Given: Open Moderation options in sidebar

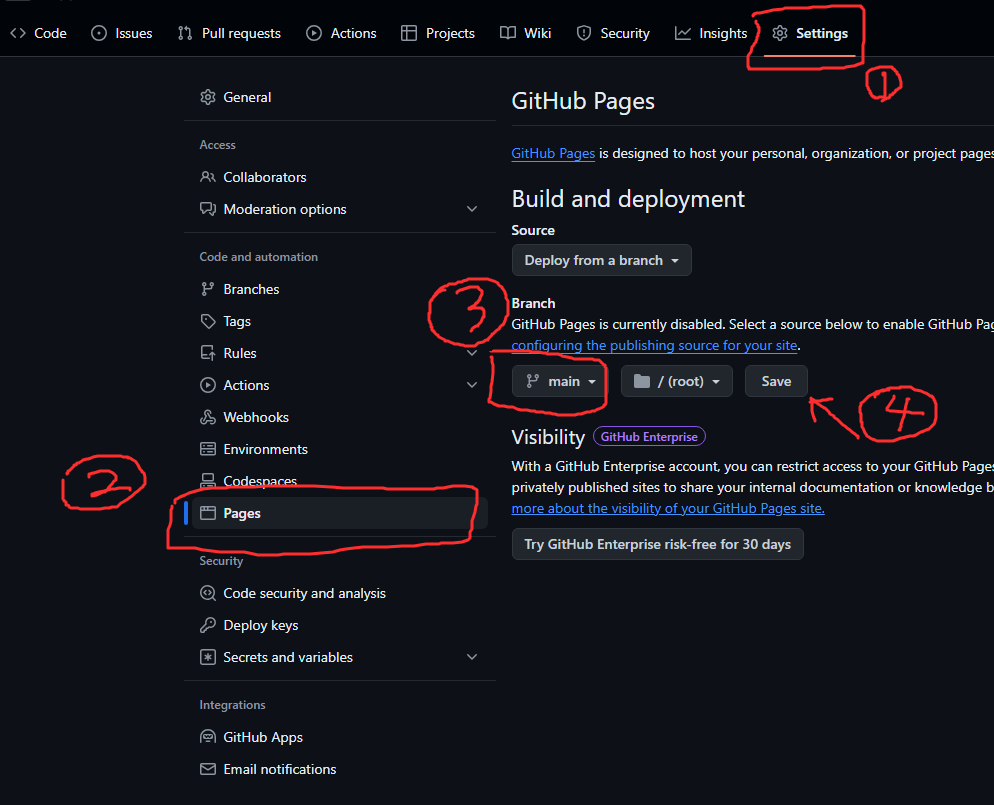Looking at the screenshot, I should [340, 209].
